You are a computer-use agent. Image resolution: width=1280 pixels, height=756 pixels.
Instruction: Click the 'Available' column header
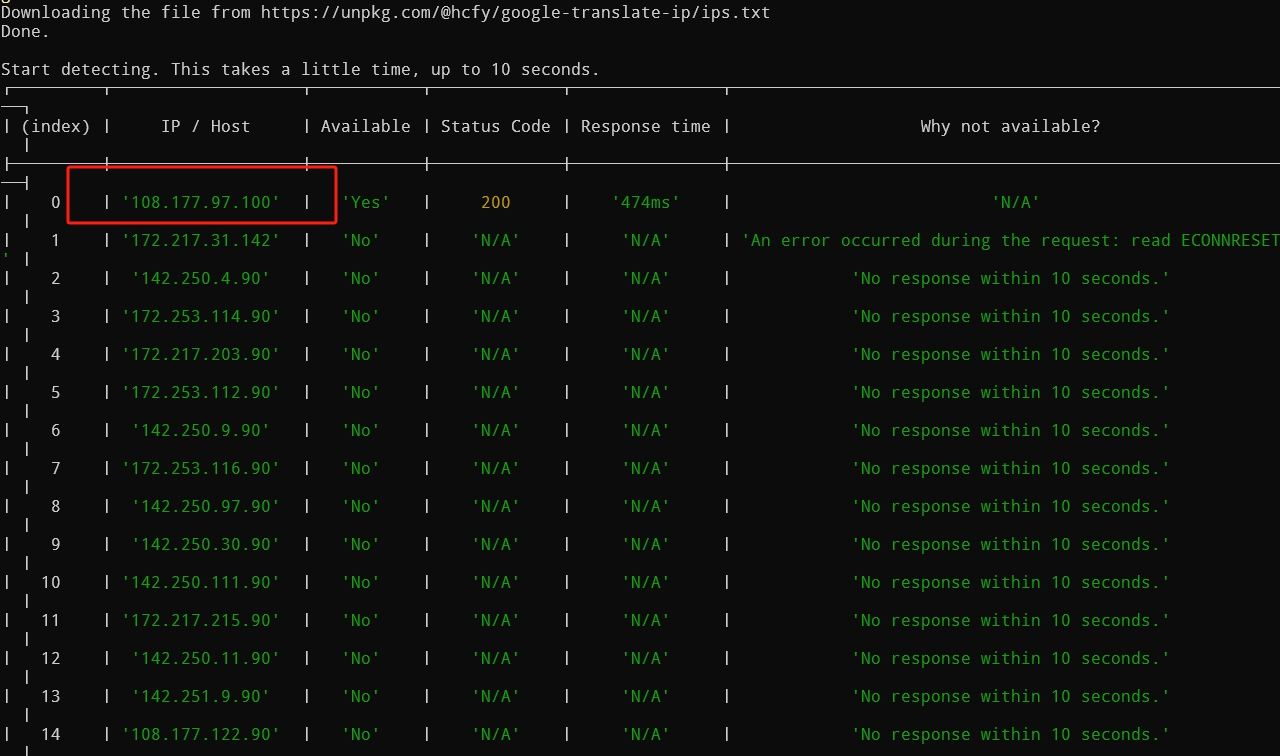pyautogui.click(x=366, y=126)
